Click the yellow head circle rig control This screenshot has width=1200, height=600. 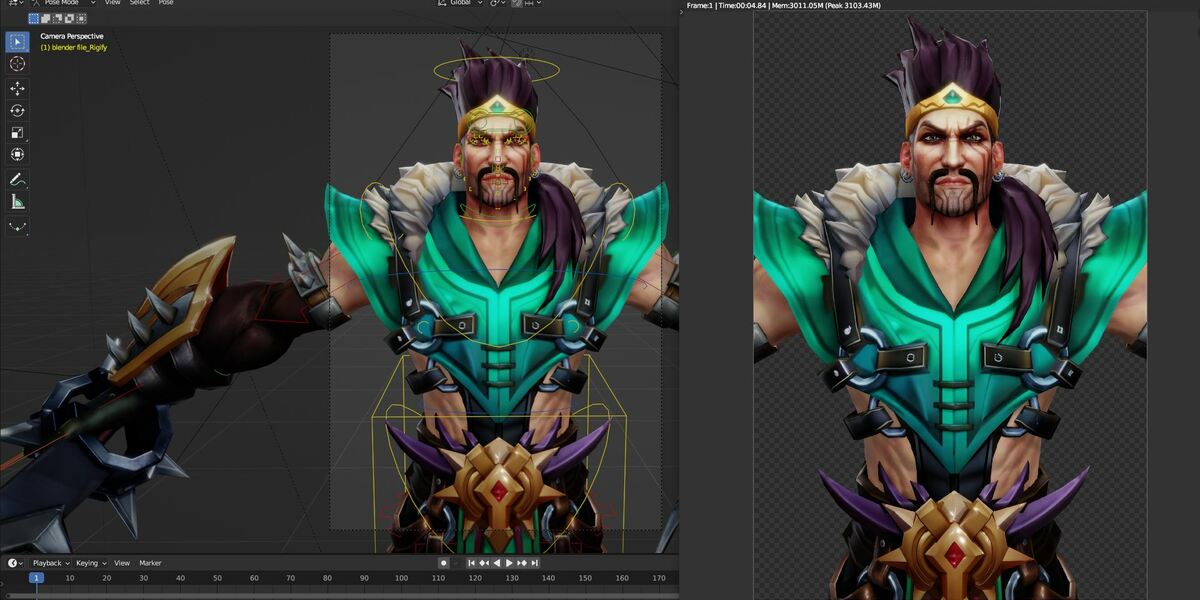[x=497, y=69]
